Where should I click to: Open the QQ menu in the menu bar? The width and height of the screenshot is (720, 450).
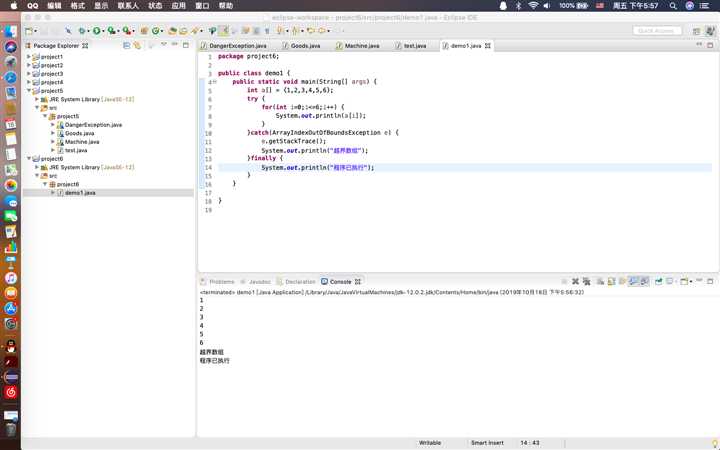(33, 6)
